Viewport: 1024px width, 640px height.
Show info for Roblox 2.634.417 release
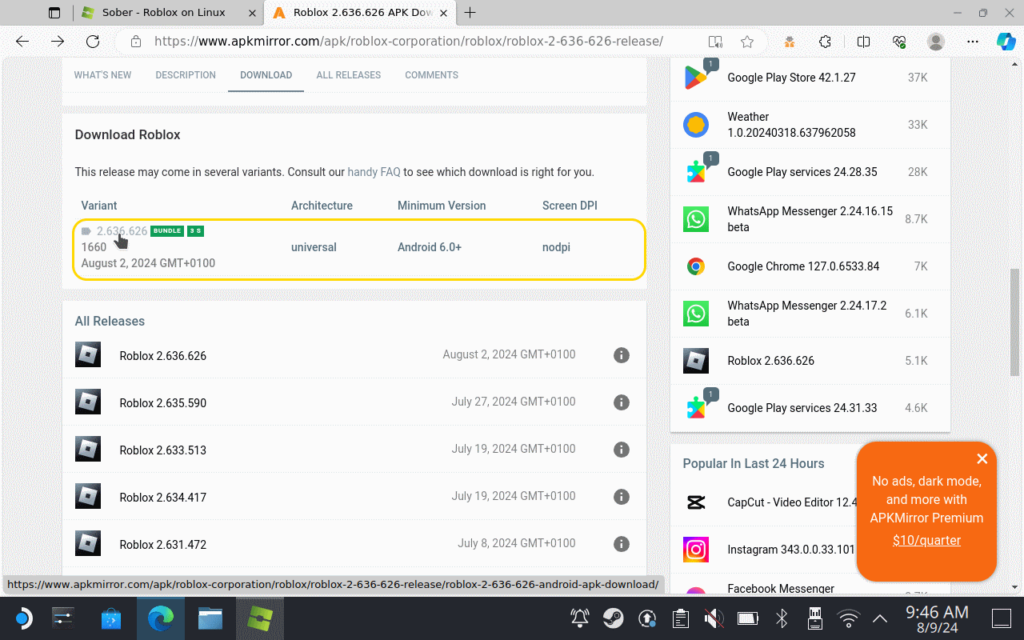[621, 496]
